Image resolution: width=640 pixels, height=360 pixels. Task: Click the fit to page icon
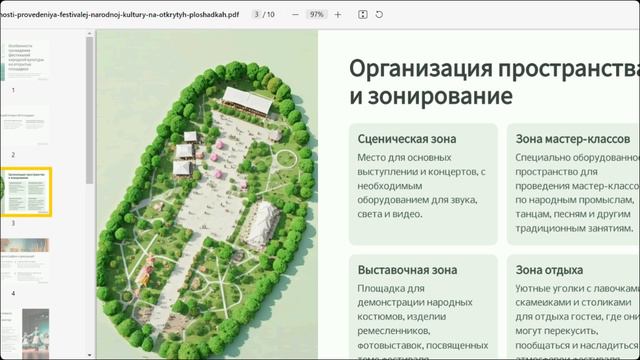click(362, 15)
